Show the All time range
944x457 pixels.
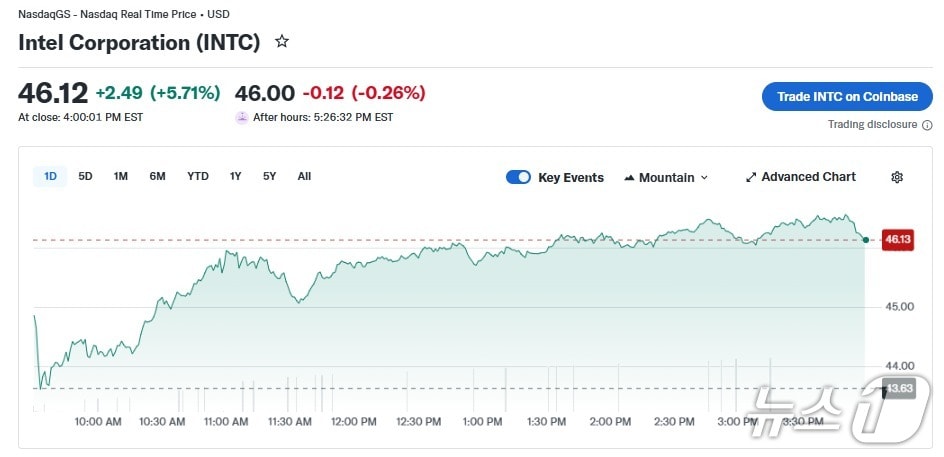tap(304, 176)
